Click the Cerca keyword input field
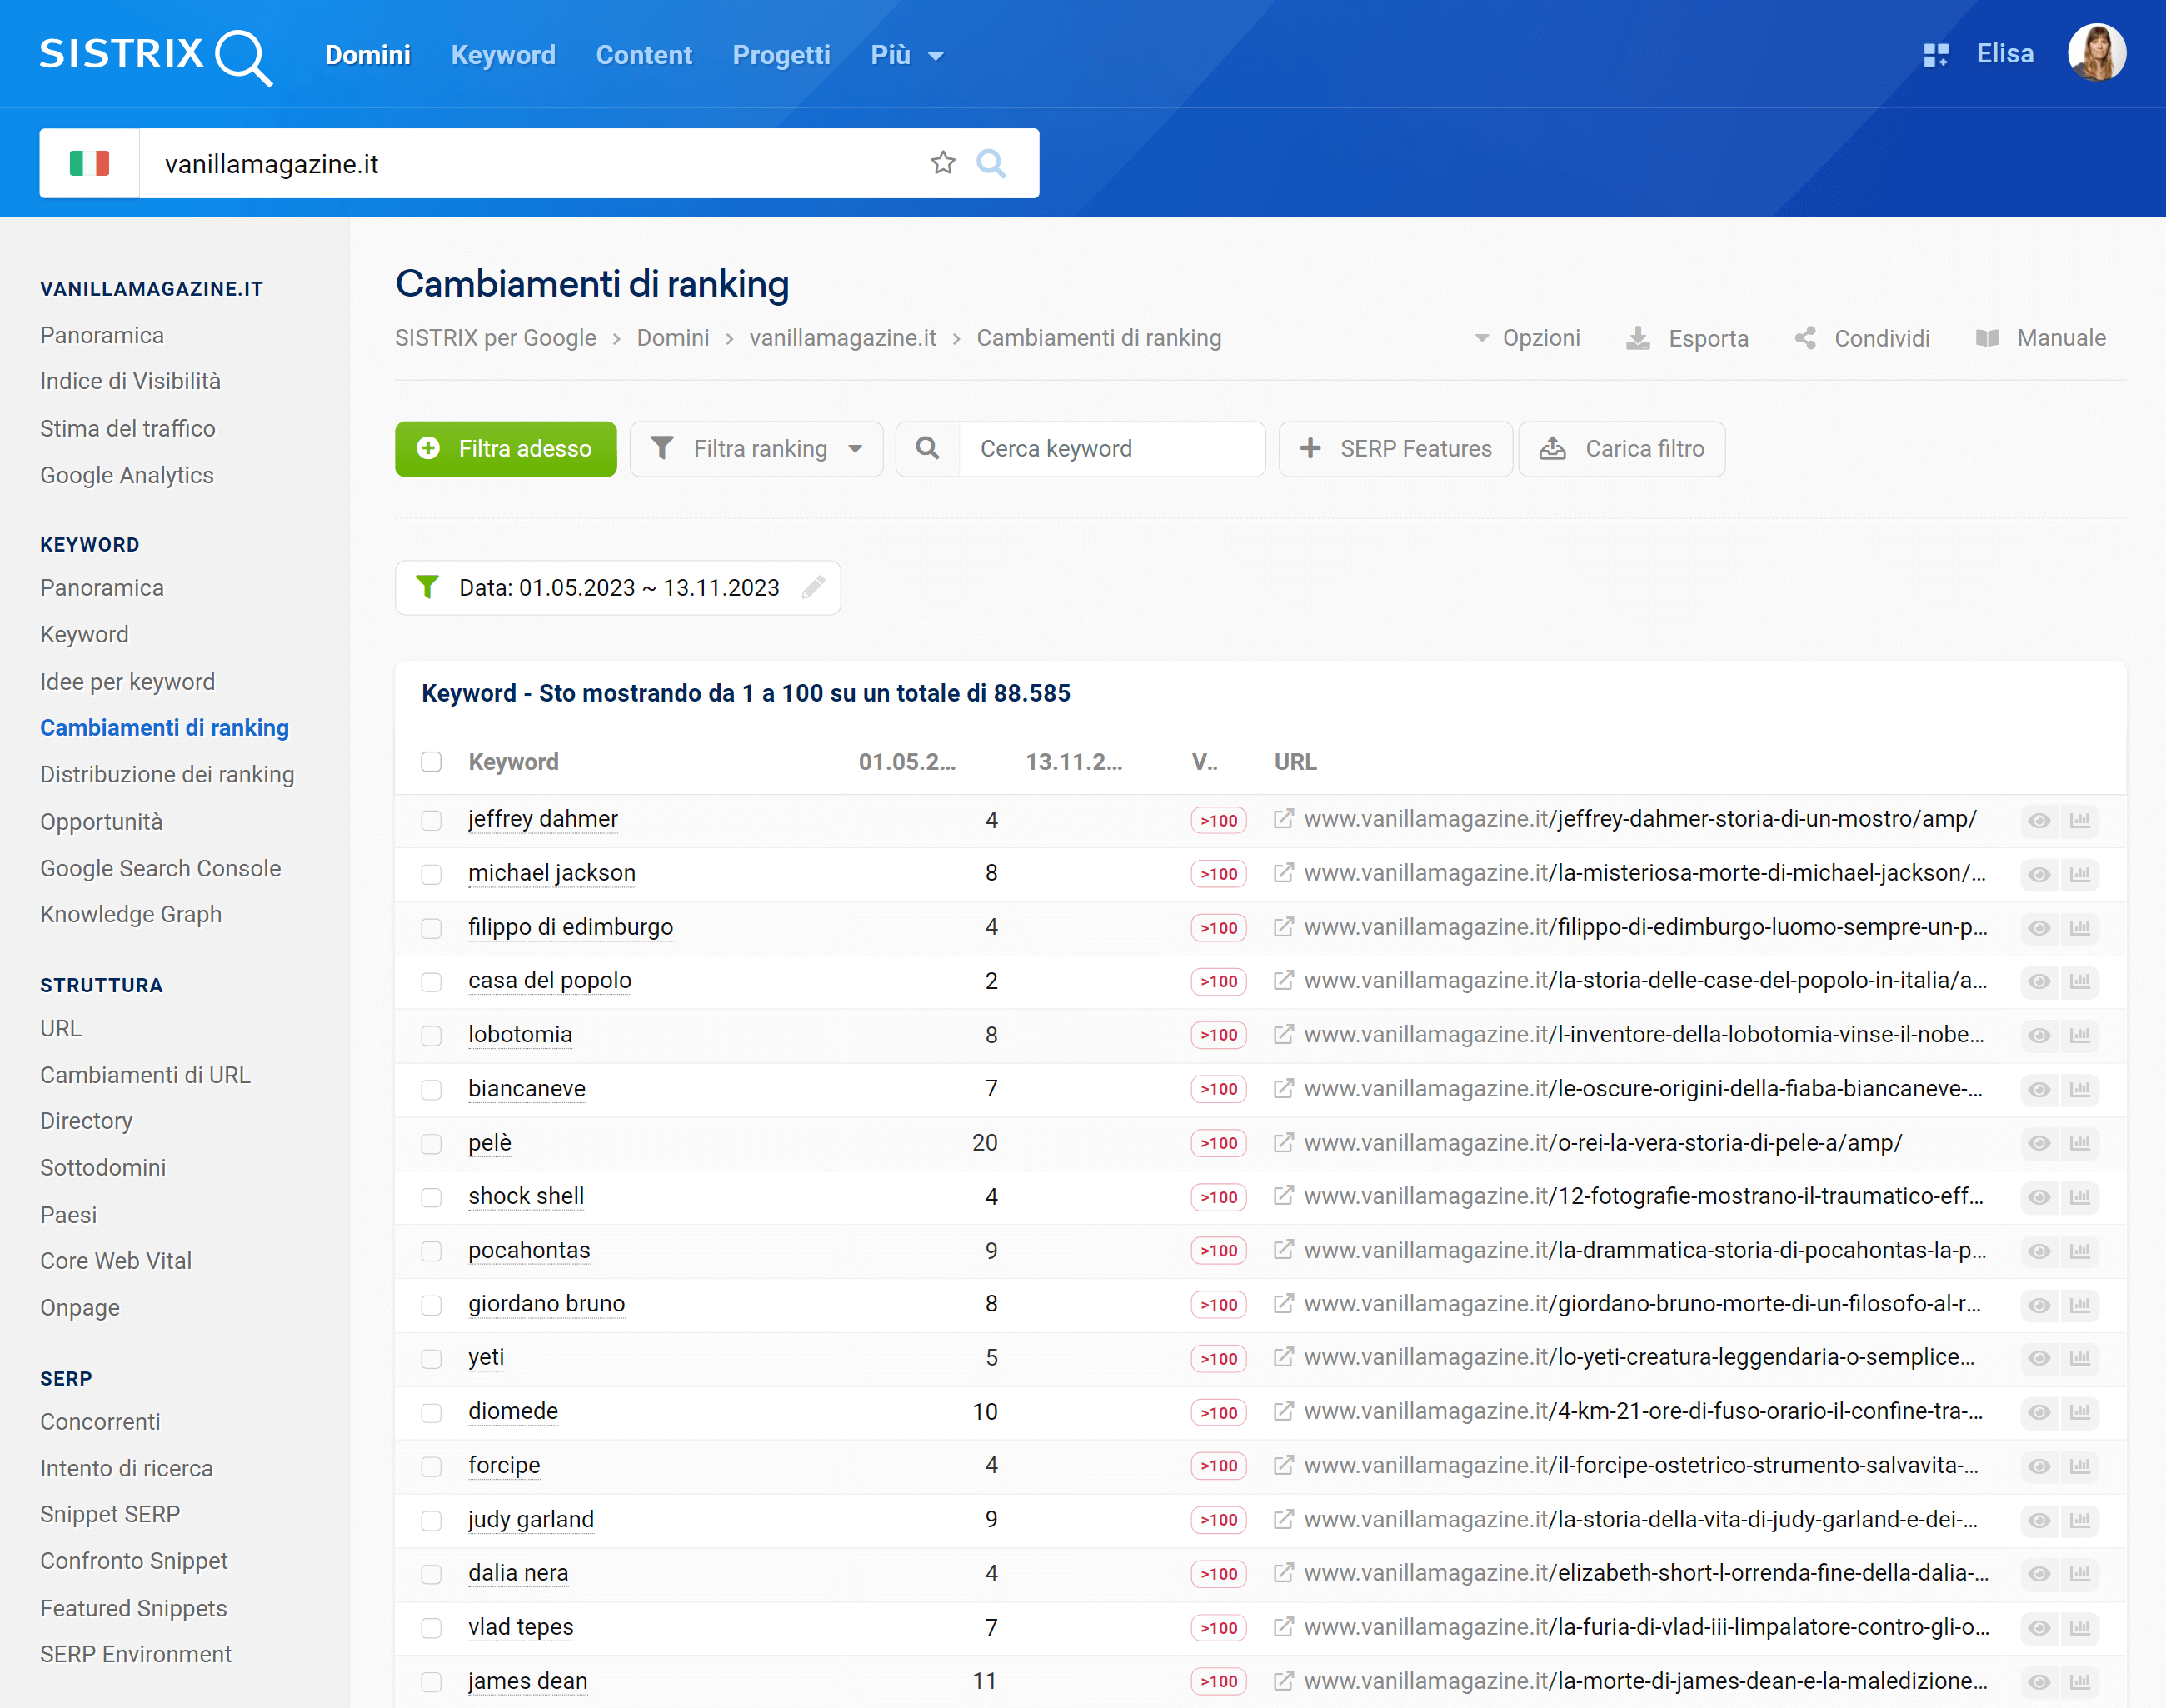The image size is (2166, 1708). tap(1111, 448)
